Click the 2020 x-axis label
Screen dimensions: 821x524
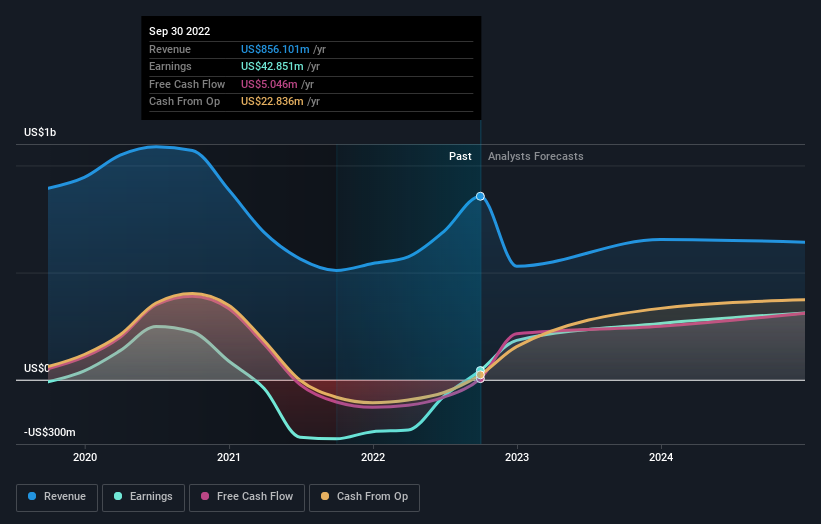tap(85, 457)
